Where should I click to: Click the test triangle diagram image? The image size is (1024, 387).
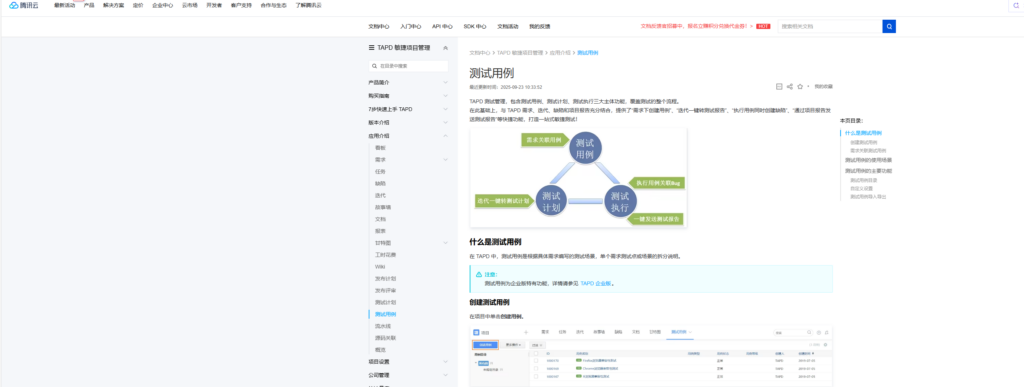tap(578, 178)
